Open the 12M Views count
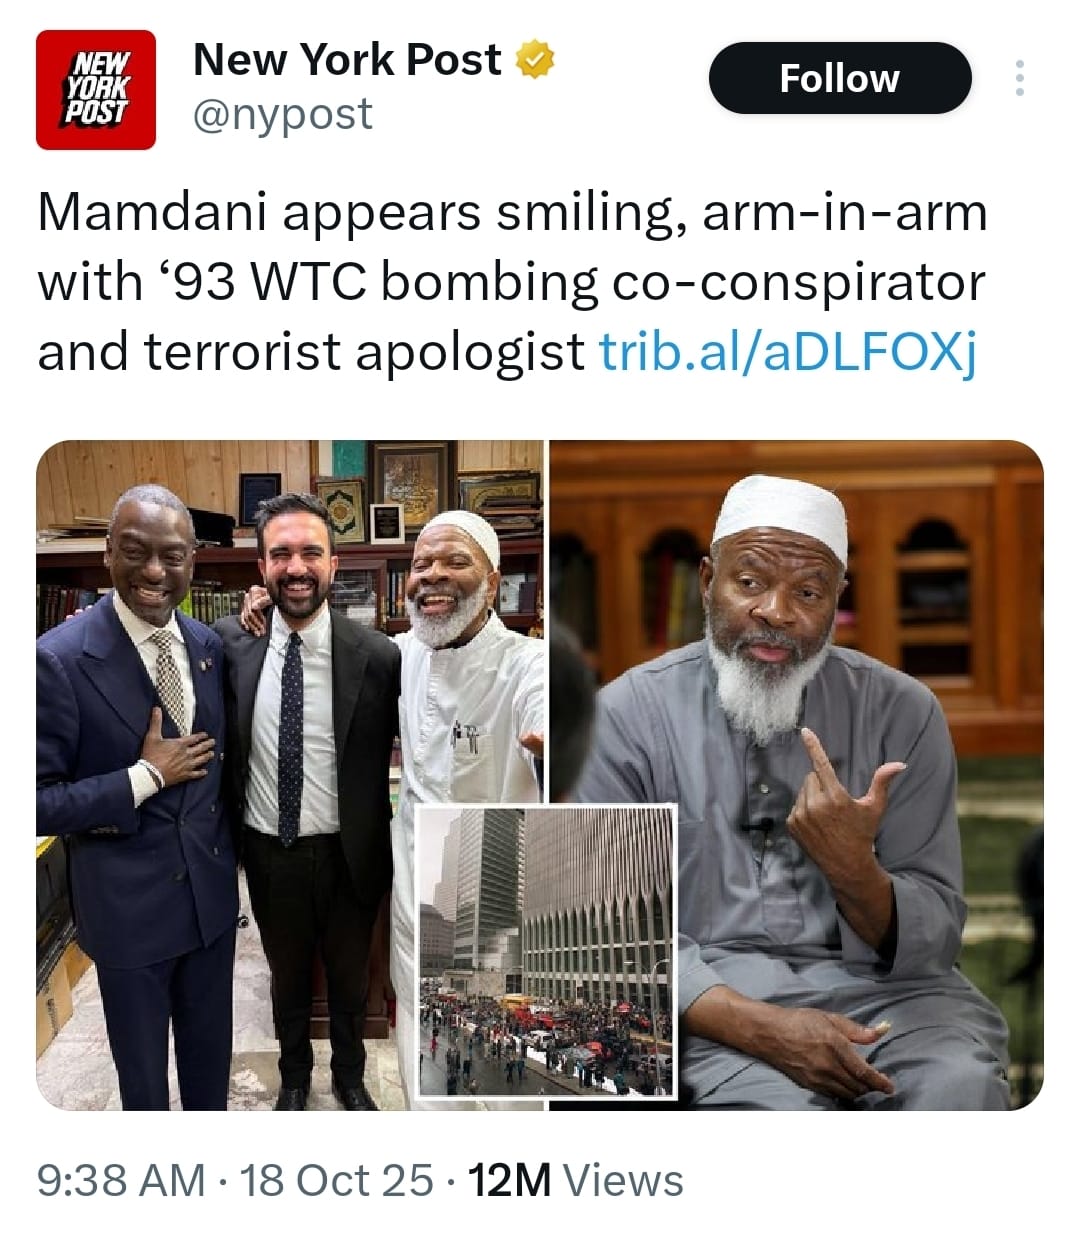 [576, 1180]
